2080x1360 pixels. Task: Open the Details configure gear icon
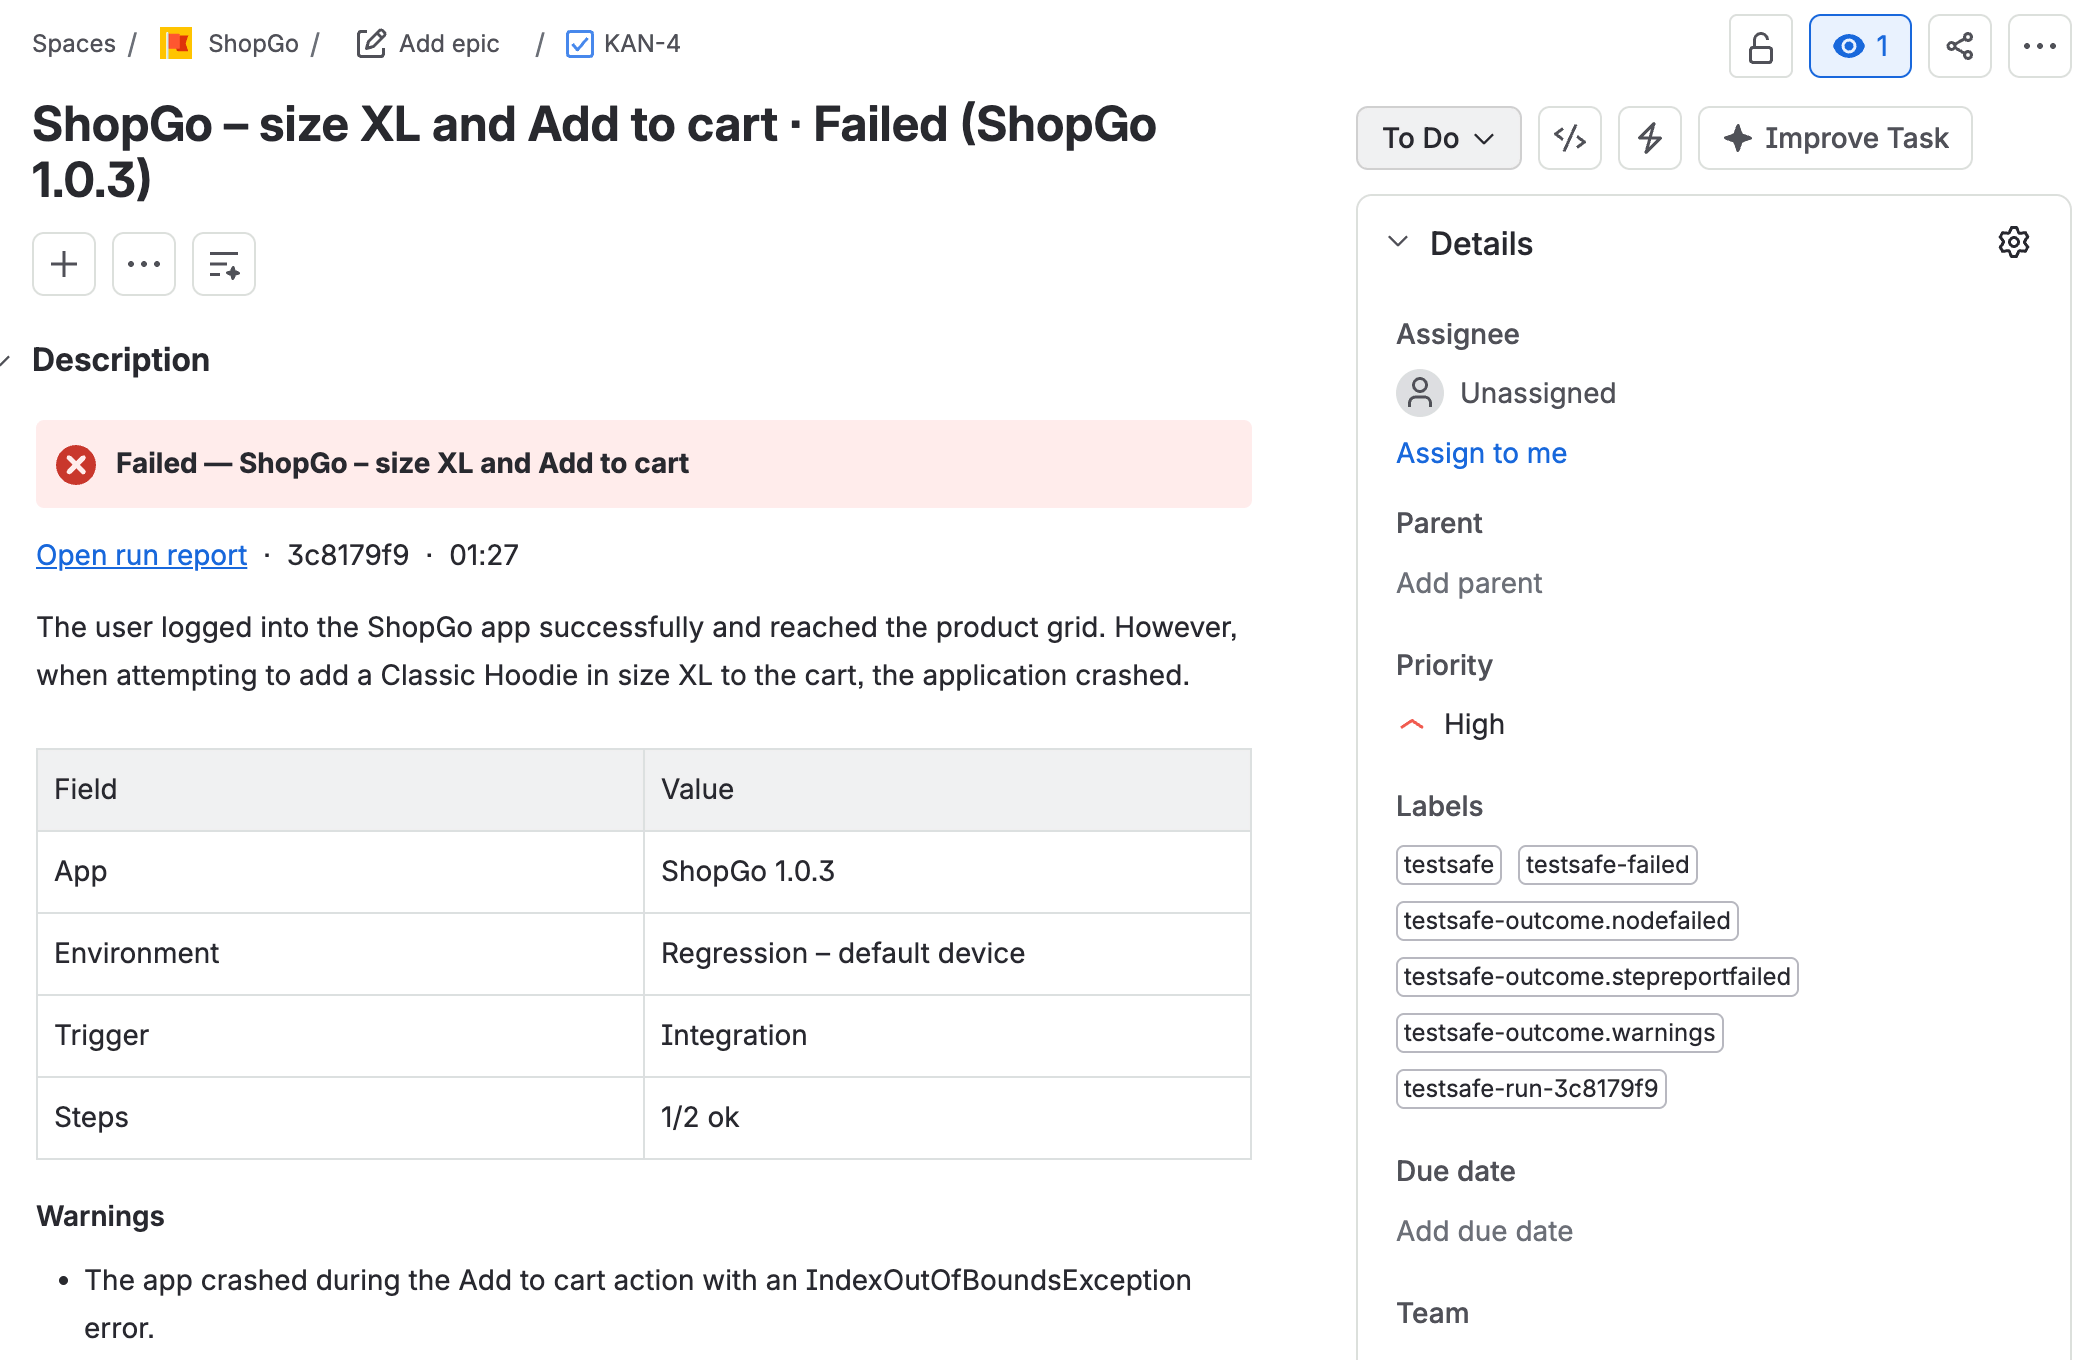point(2014,242)
